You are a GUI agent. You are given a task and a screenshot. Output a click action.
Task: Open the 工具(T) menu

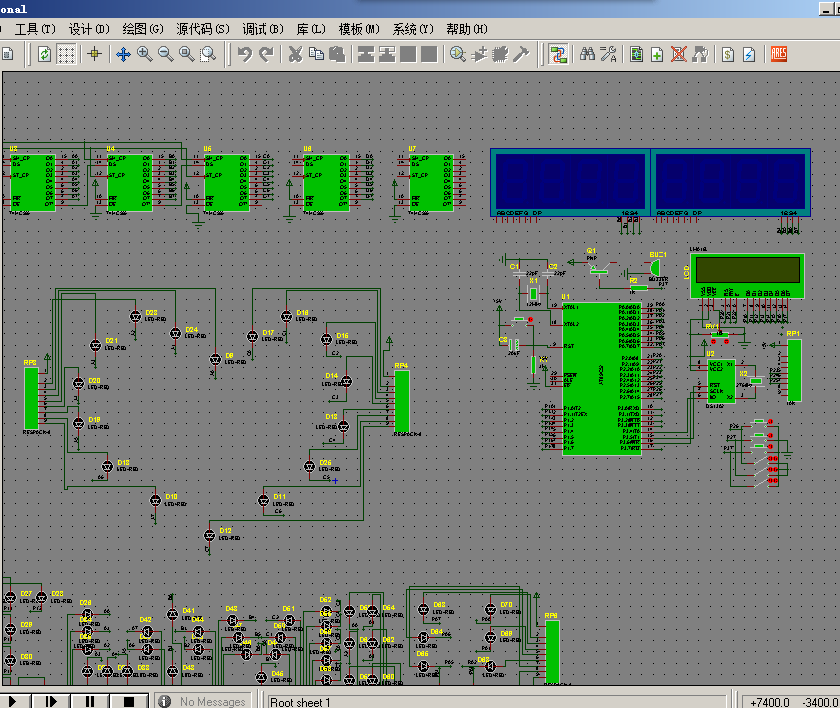[x=35, y=29]
